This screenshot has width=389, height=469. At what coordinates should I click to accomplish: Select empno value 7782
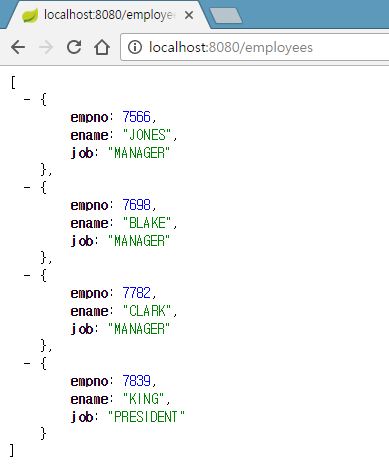(137, 293)
